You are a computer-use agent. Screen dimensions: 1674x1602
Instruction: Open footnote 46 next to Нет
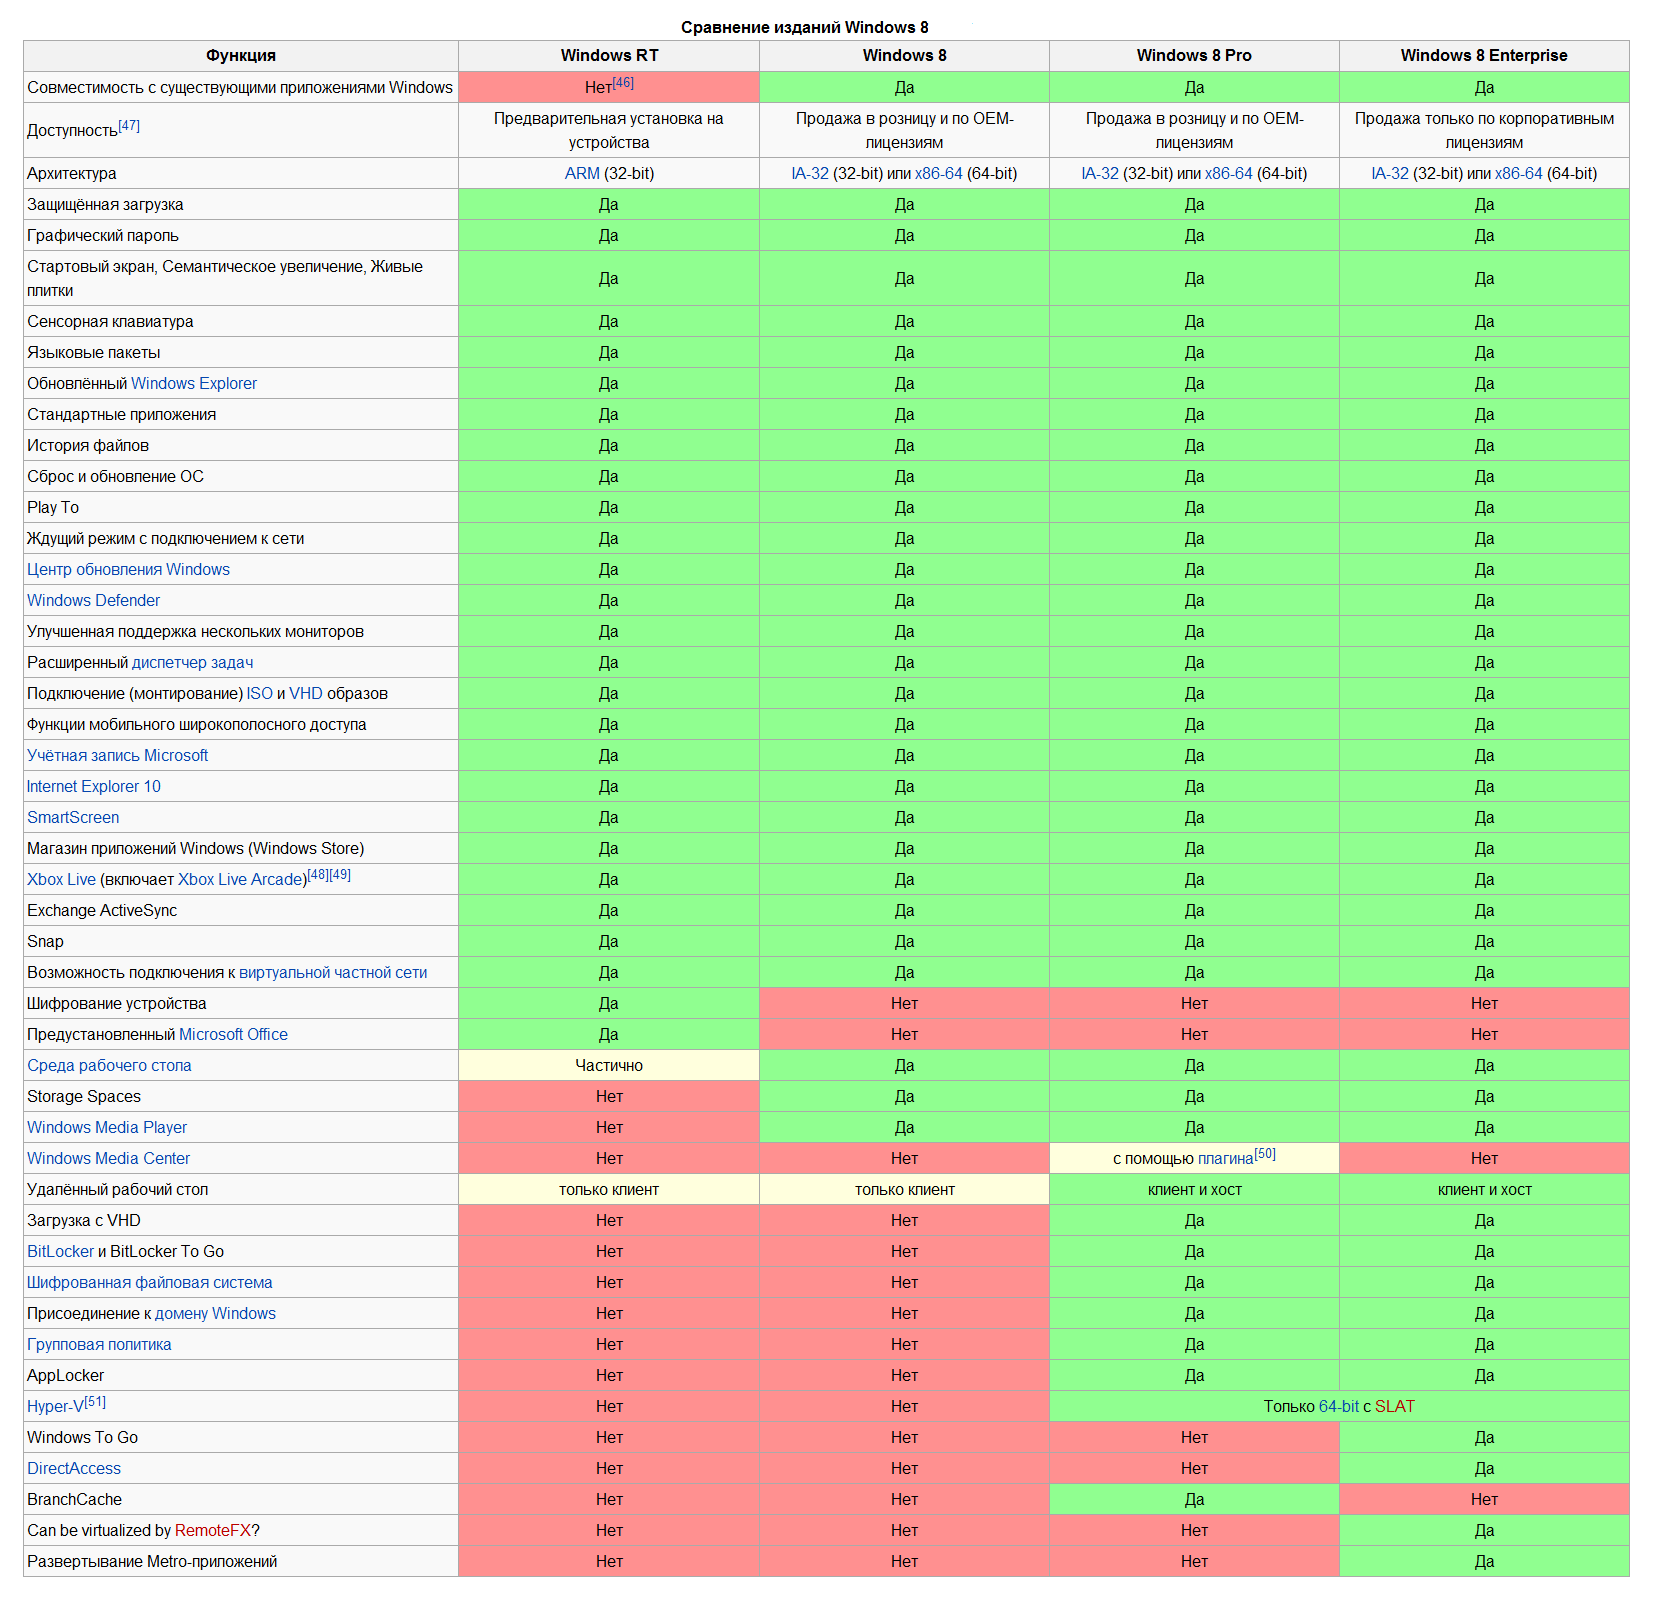[623, 83]
